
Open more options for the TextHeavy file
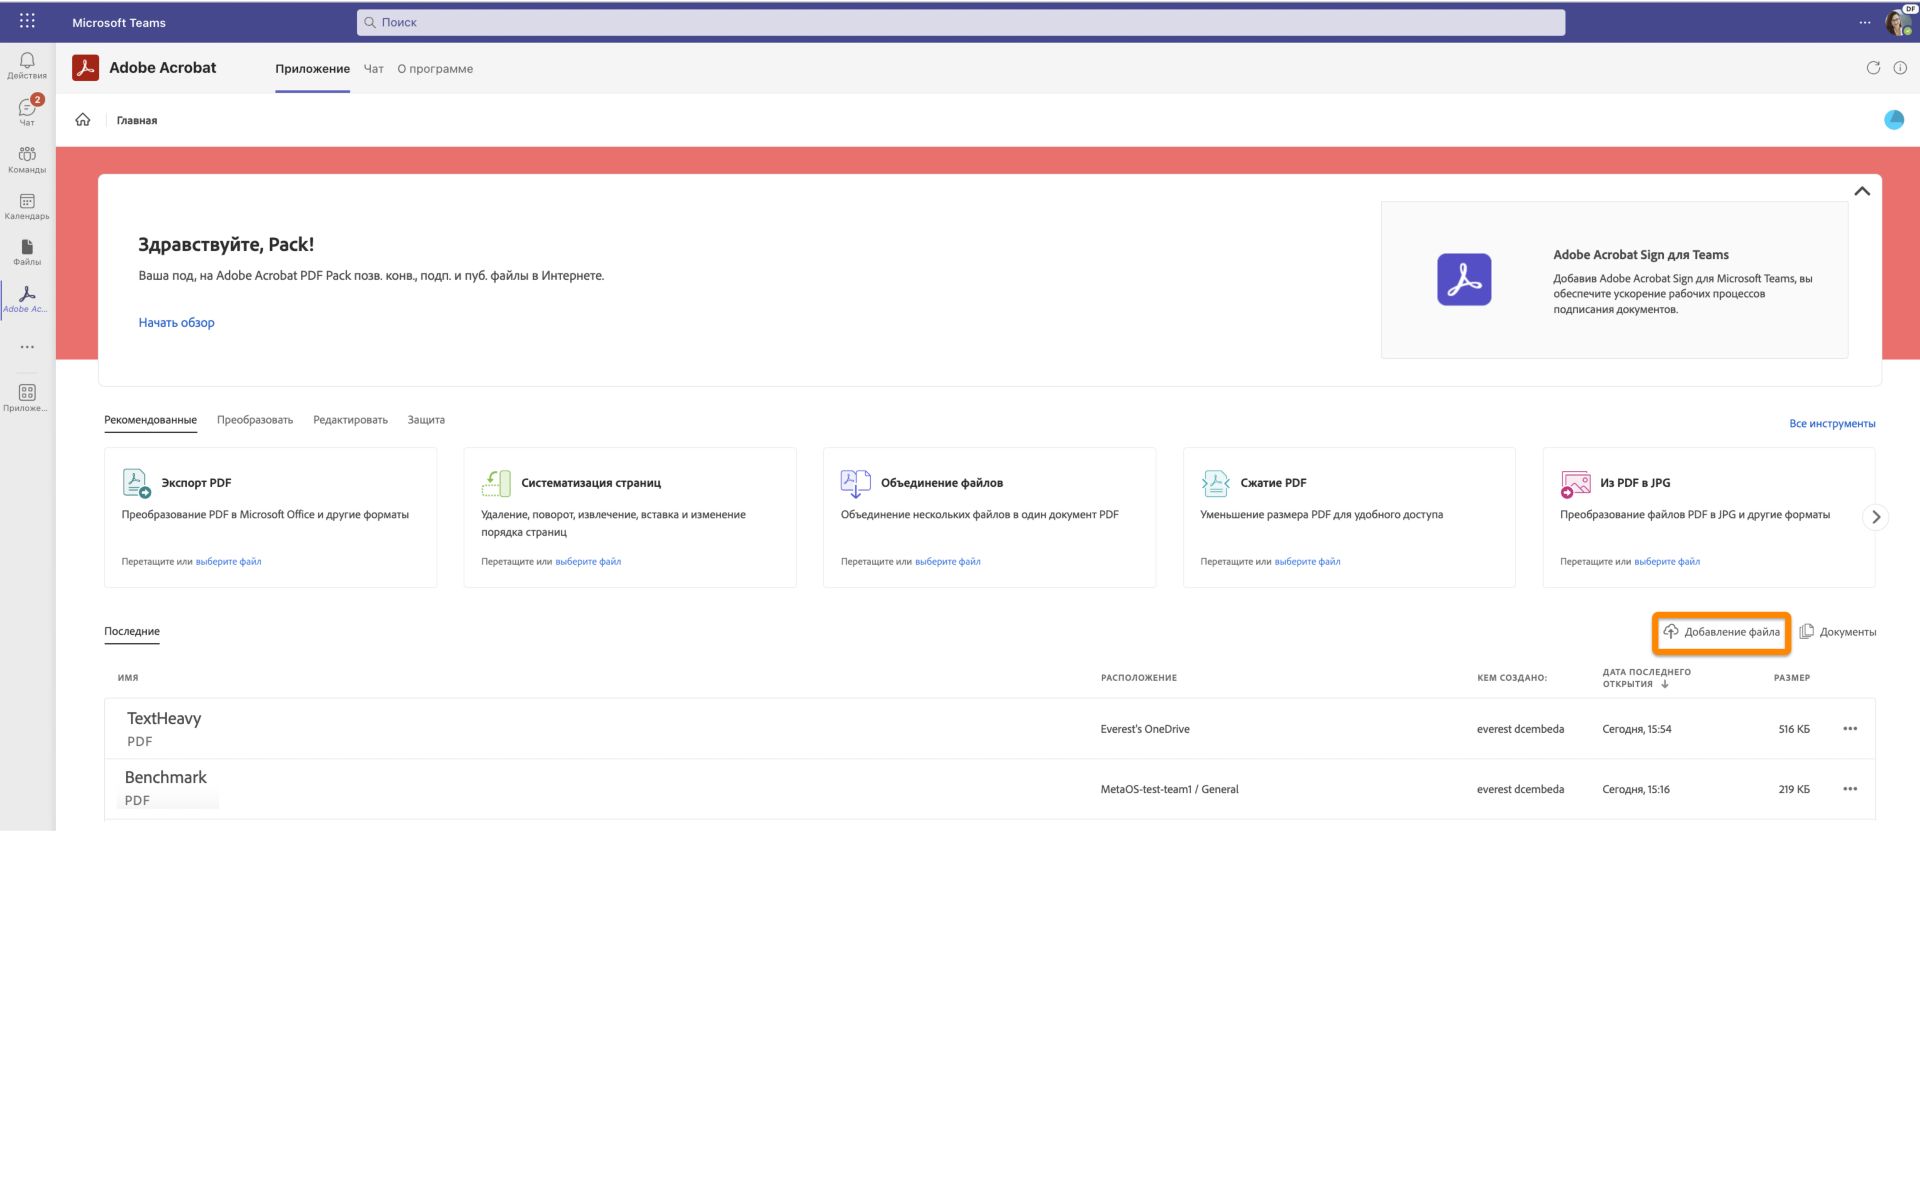click(x=1850, y=729)
